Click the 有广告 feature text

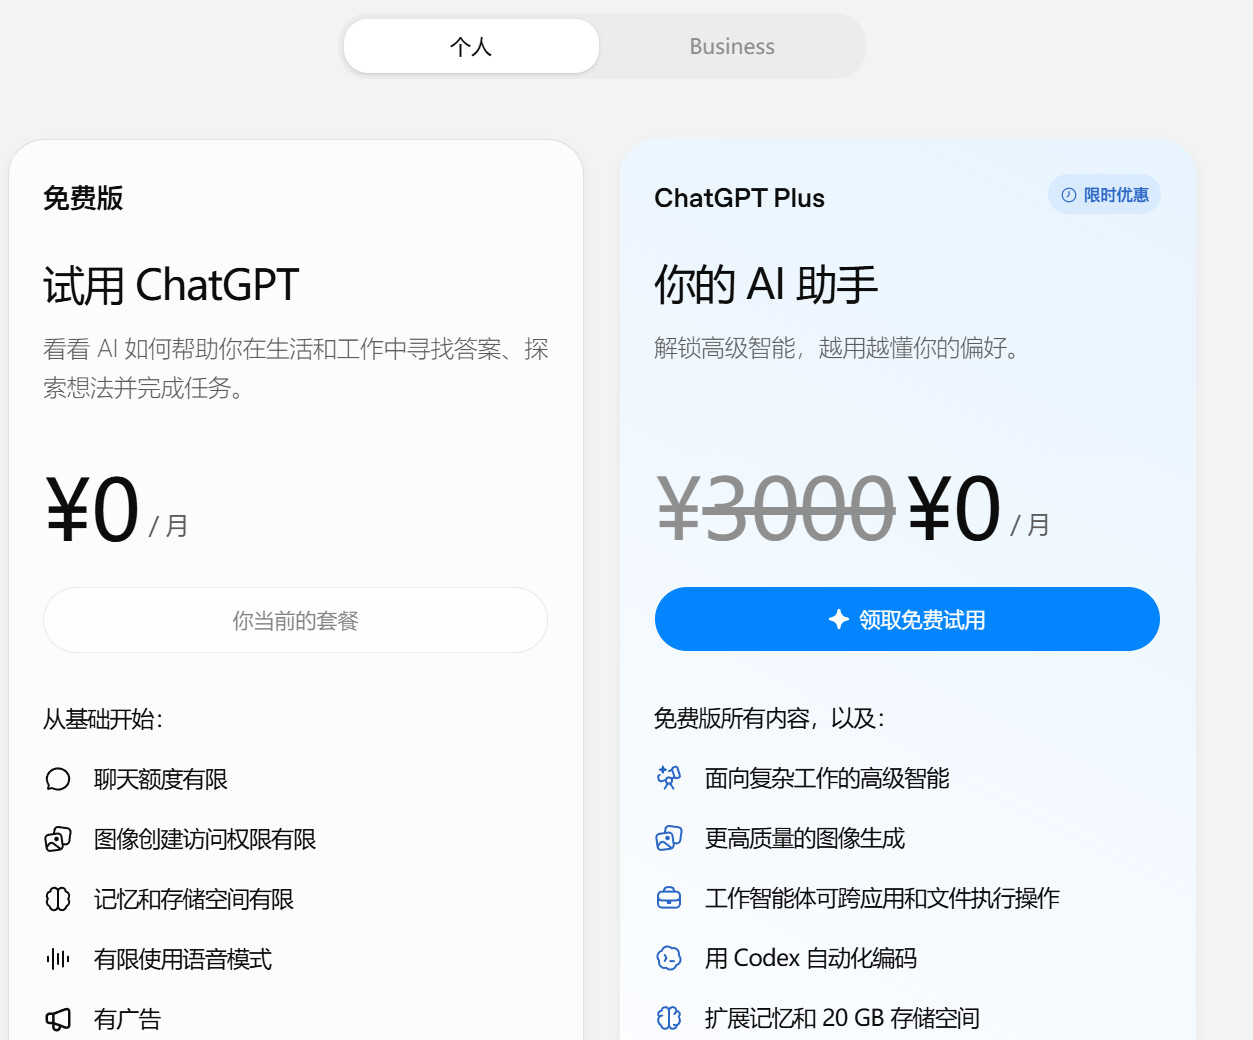tap(127, 1019)
